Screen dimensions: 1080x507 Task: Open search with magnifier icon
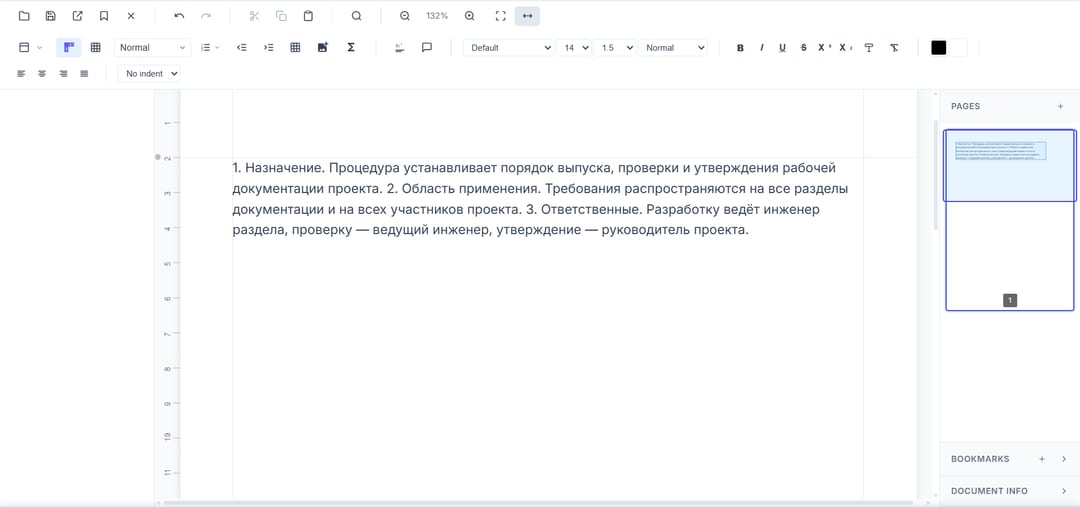[356, 16]
